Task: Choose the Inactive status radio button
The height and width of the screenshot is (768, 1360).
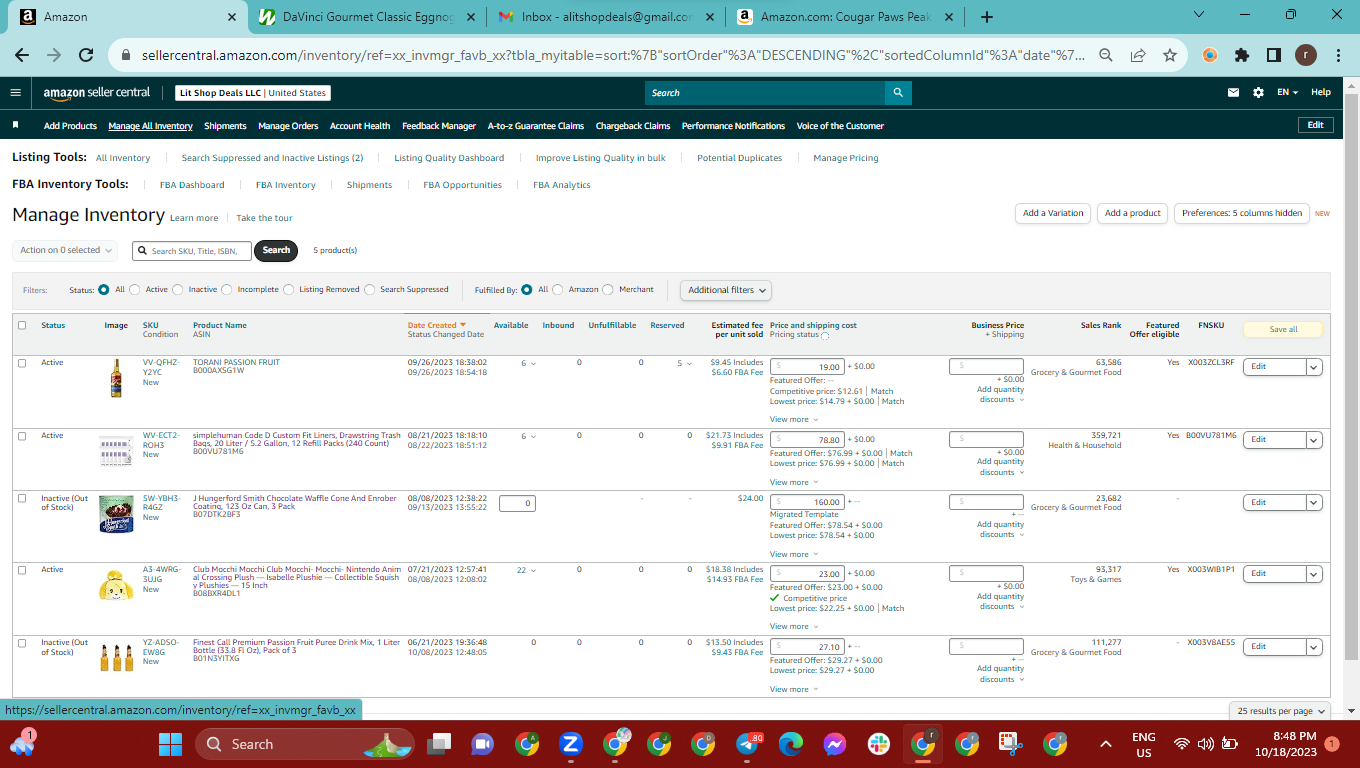Action: (178, 290)
